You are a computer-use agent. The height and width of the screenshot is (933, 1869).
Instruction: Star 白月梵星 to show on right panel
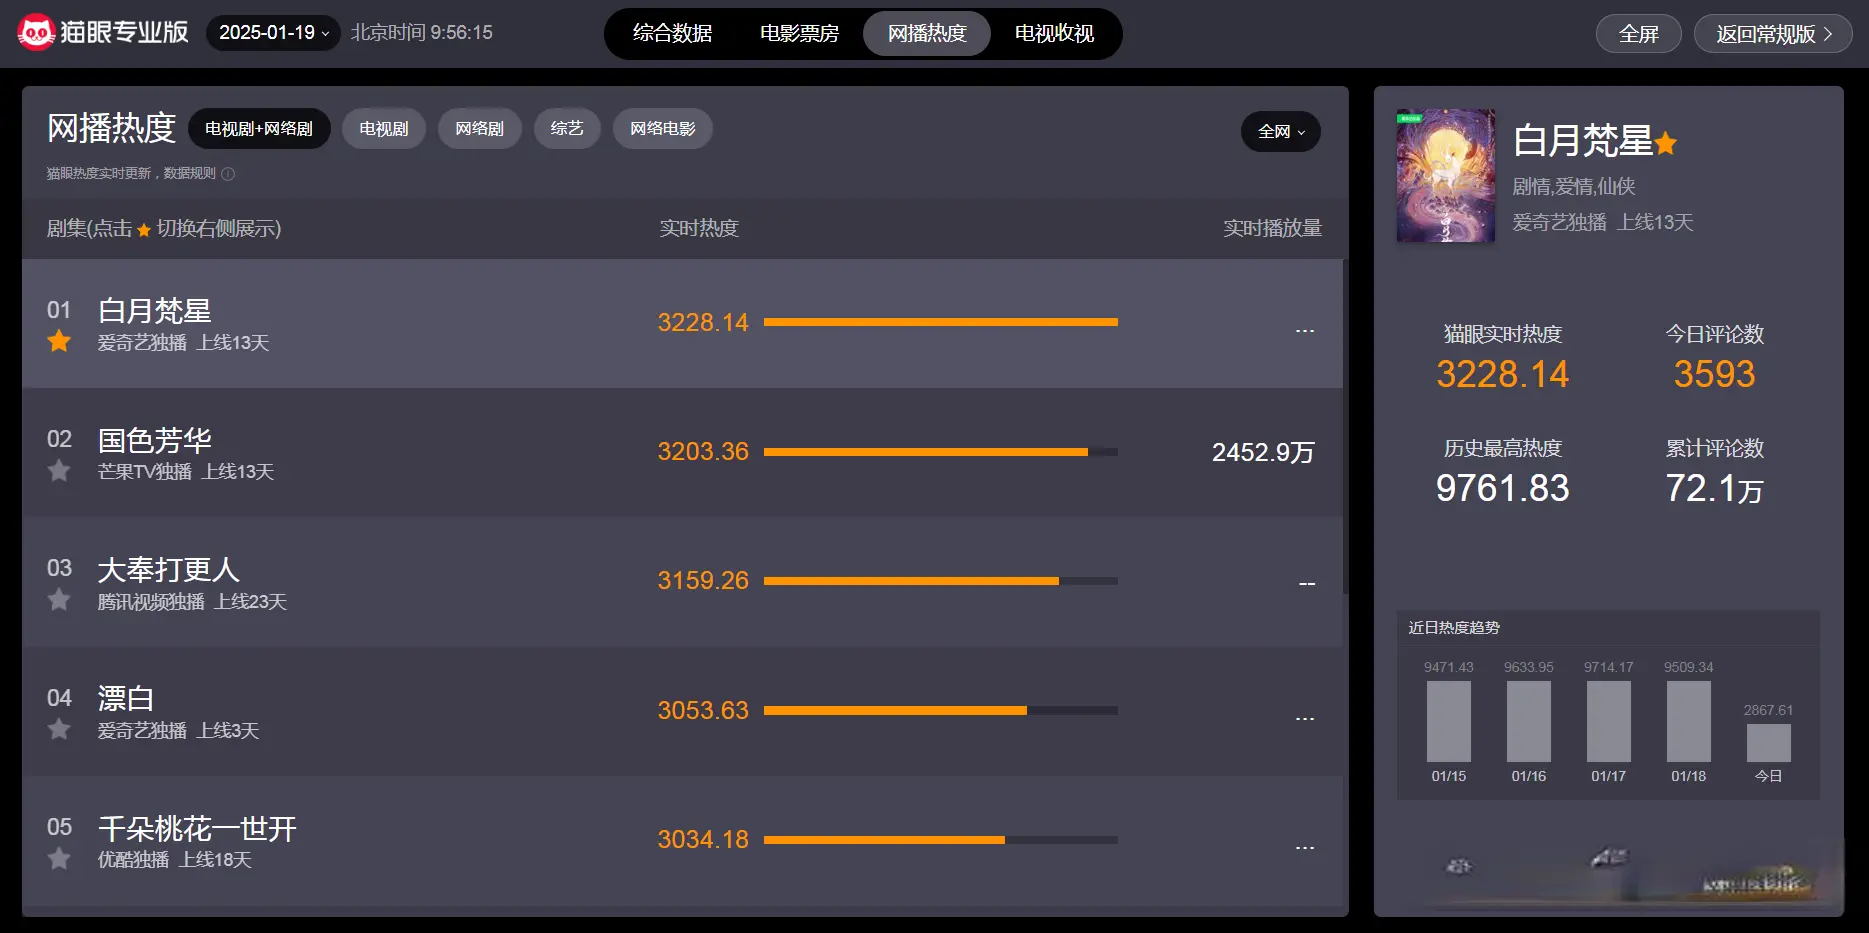59,341
